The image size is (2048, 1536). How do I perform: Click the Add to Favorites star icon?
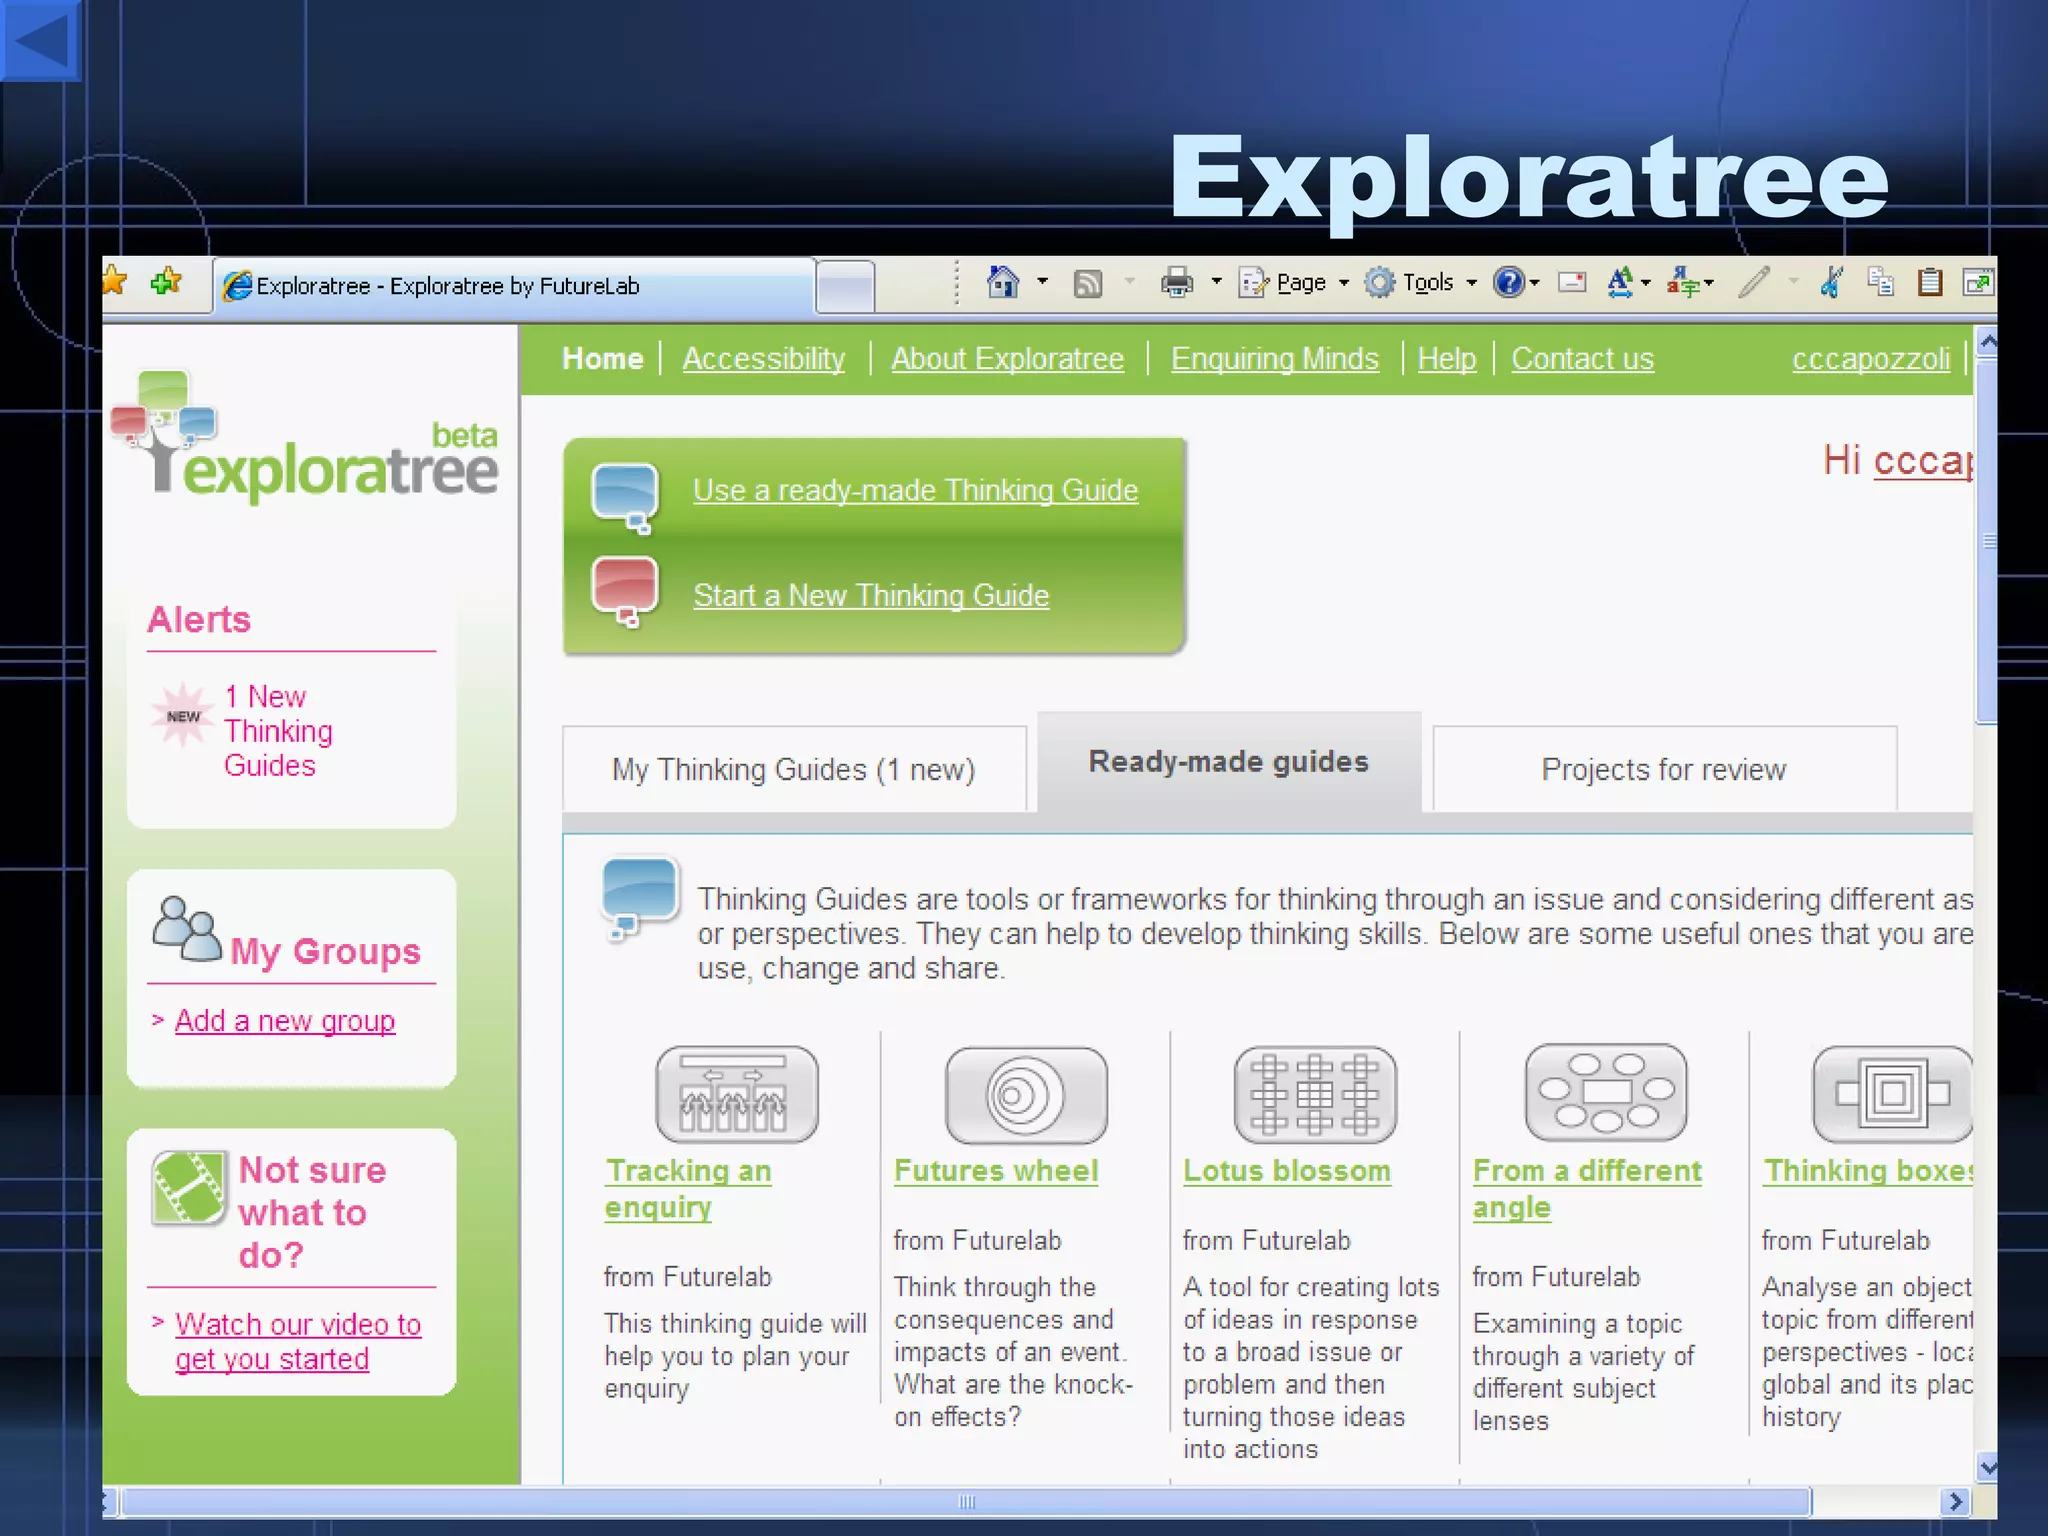pos(166,283)
